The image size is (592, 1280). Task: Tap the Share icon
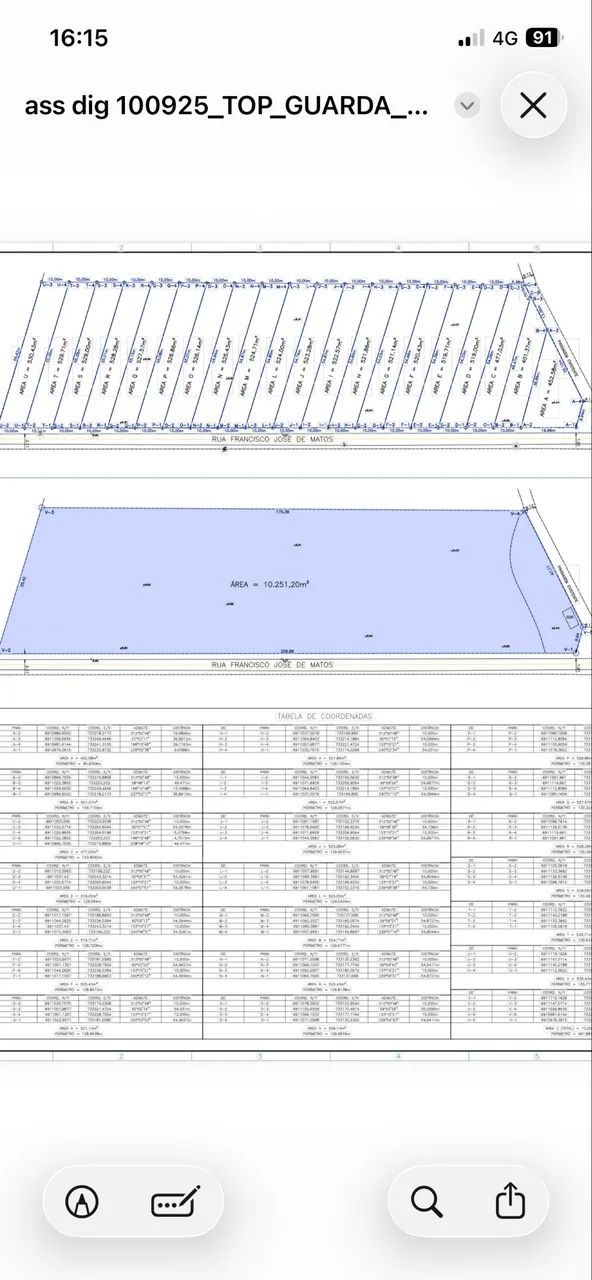[511, 1200]
